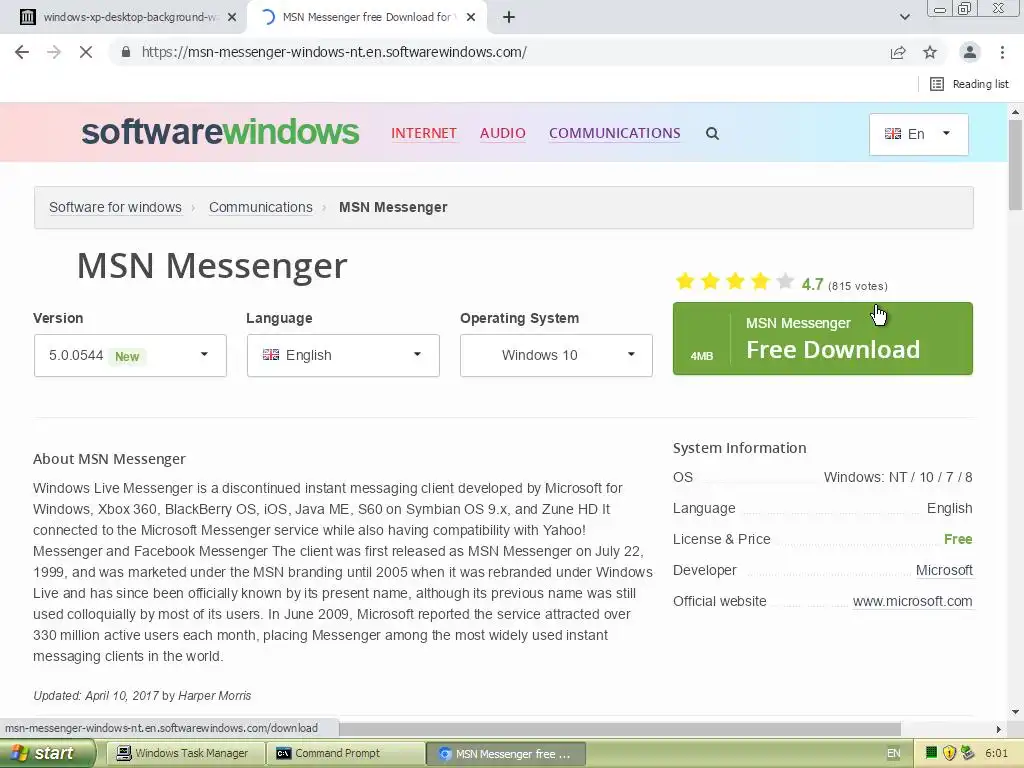Open Chrome three-dot menu
The height and width of the screenshot is (768, 1024).
(x=1002, y=52)
